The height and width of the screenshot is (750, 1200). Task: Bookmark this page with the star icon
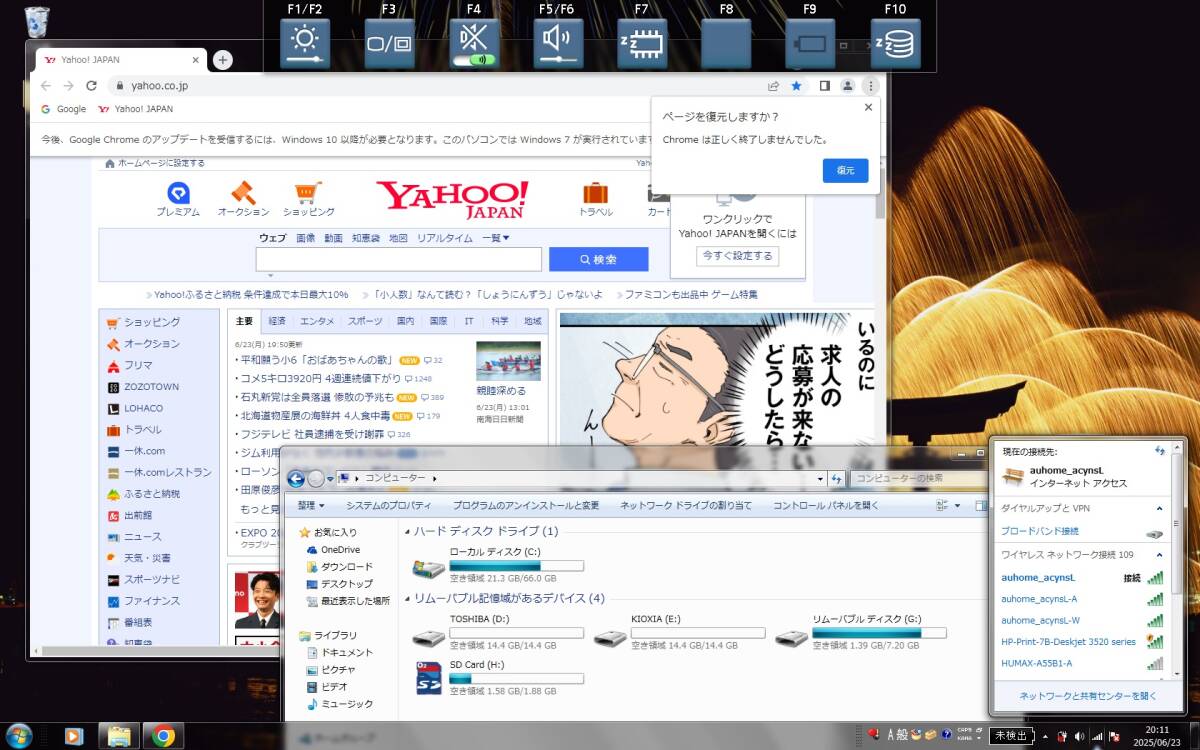pyautogui.click(x=796, y=86)
